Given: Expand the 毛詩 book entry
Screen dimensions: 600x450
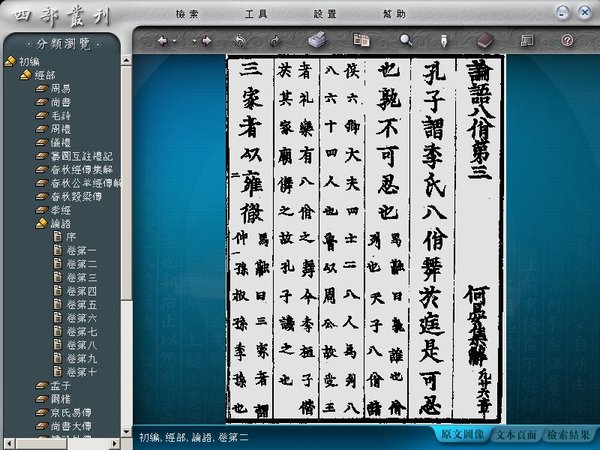Looking at the screenshot, I should pos(41,116).
